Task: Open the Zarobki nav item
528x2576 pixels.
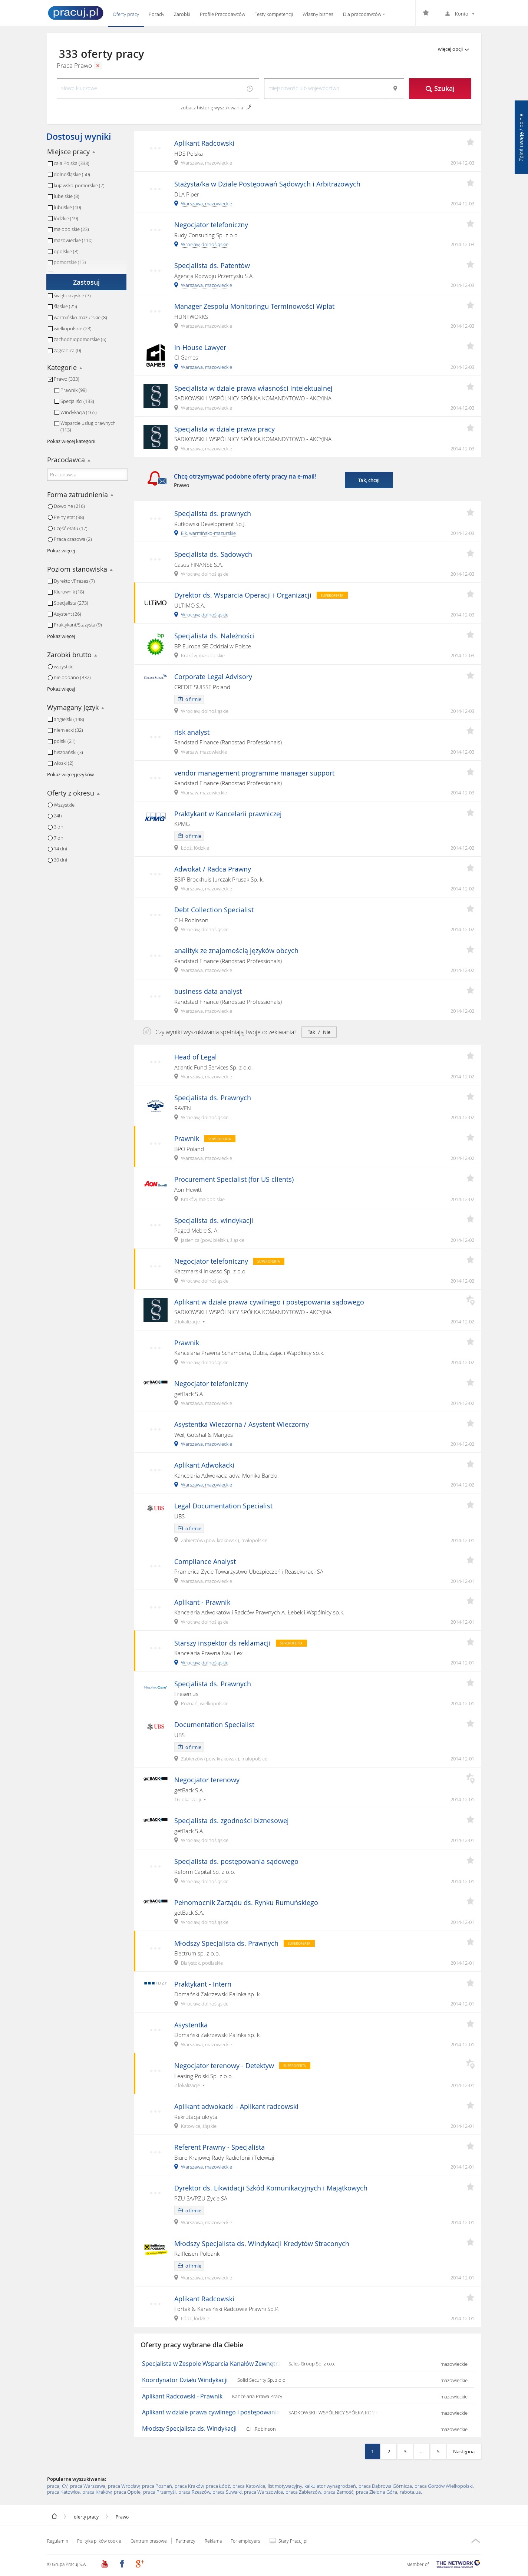Action: [182, 14]
